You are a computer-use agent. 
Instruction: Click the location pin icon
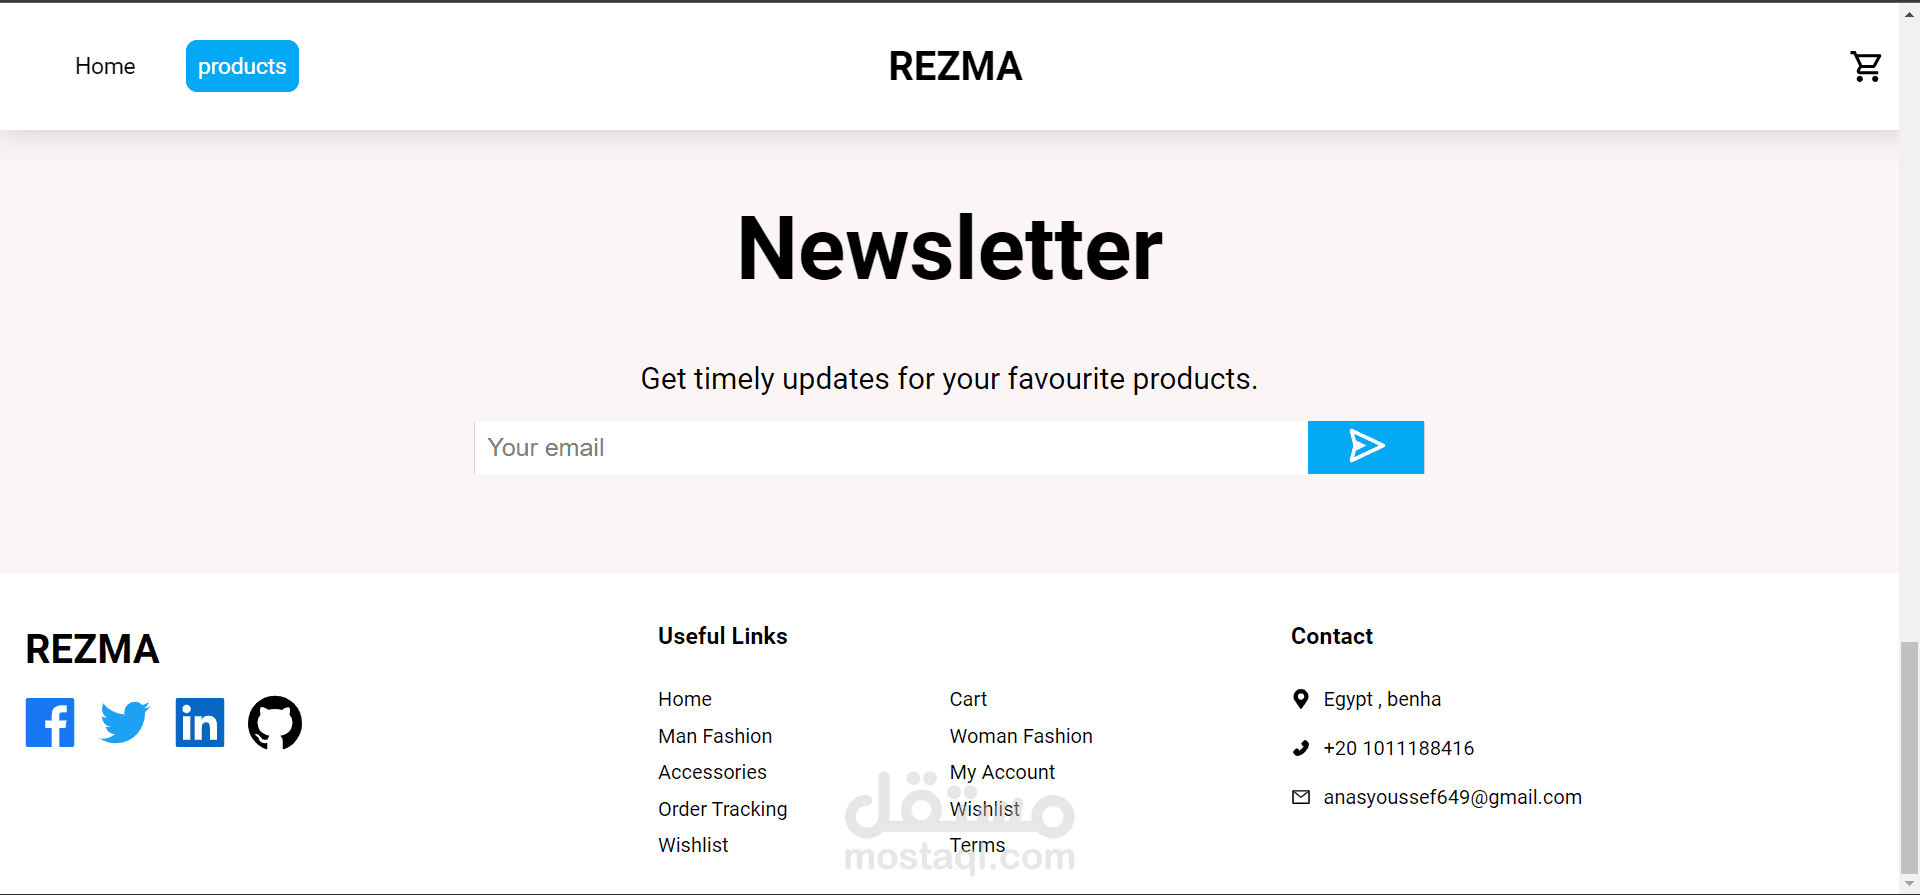coord(1300,699)
